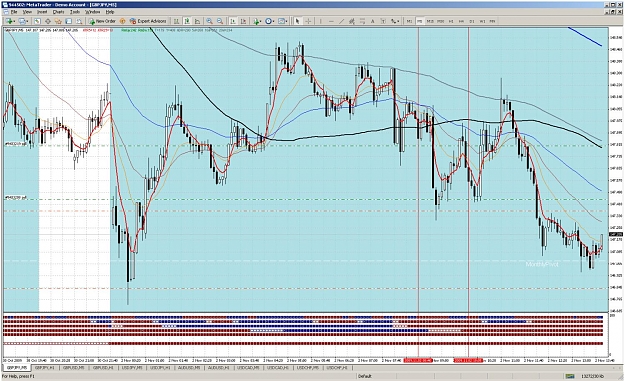Click the Zoom Out magnifier
Image resolution: width=625 pixels, height=381 pixels.
(x=220, y=21)
